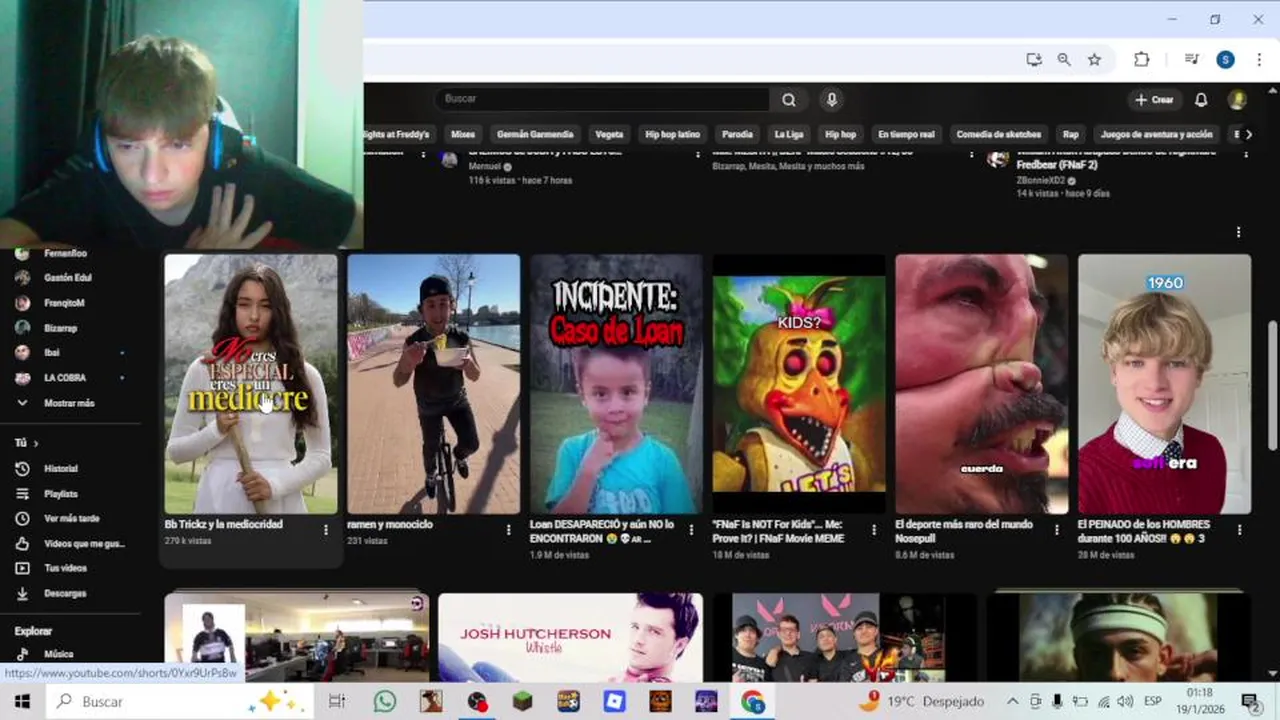Bookmark page with the star icon
Viewport: 1280px width, 720px height.
[x=1094, y=59]
